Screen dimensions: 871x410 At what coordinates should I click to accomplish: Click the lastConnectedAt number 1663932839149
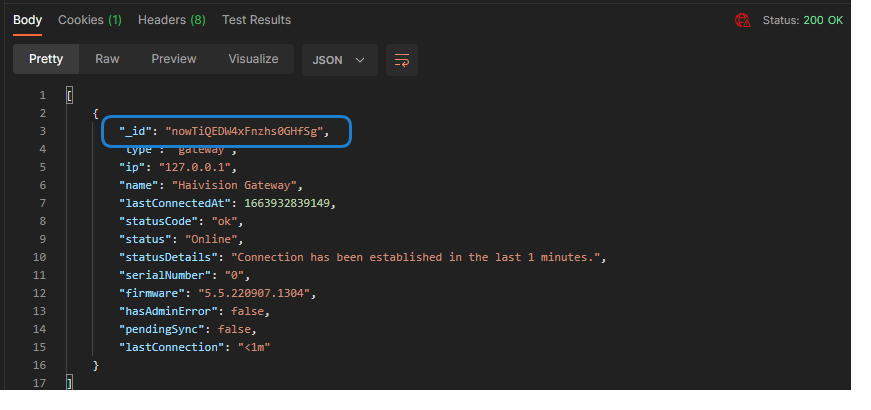coord(289,203)
